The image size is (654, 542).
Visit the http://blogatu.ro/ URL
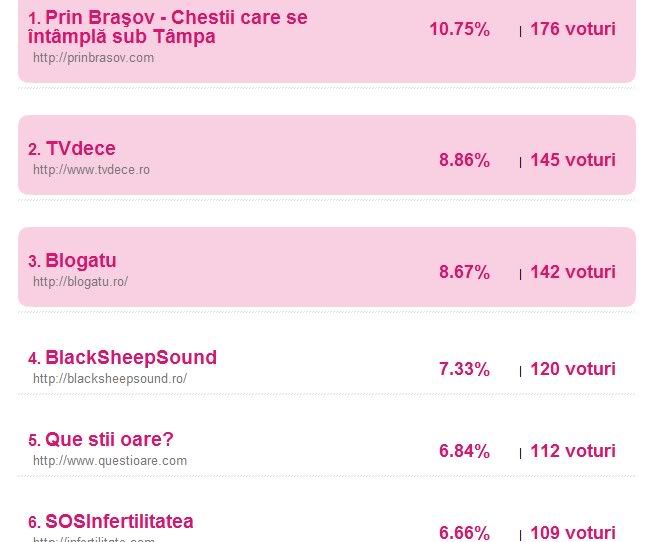pyautogui.click(x=80, y=282)
